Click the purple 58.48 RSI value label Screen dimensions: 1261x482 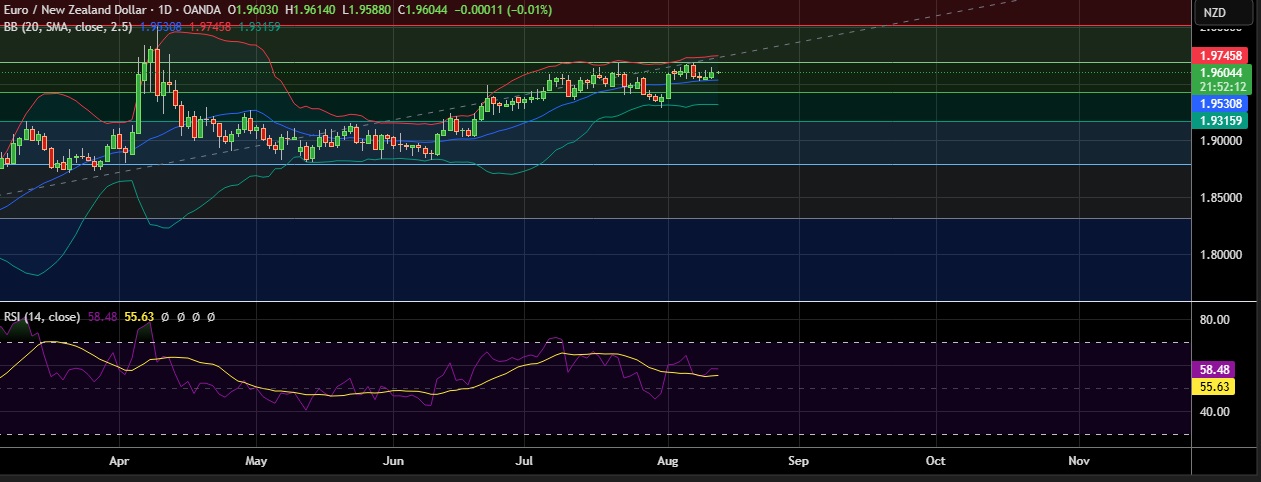(x=1214, y=369)
